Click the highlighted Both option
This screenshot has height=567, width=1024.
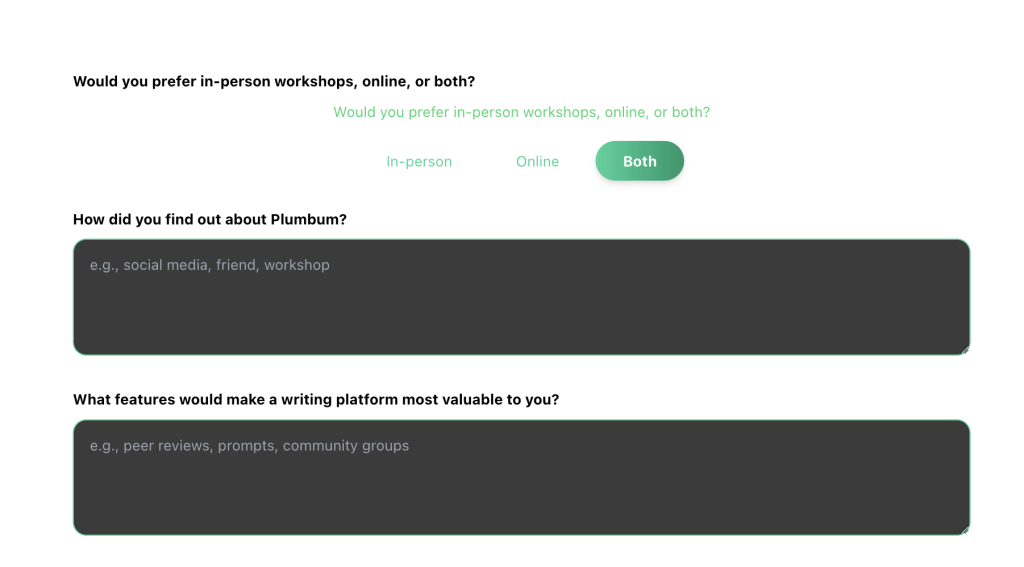click(x=639, y=161)
